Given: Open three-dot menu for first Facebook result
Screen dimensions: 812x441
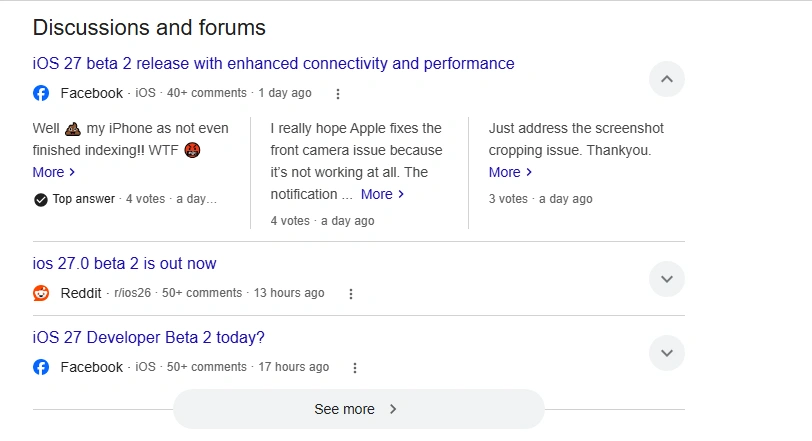Looking at the screenshot, I should point(338,94).
